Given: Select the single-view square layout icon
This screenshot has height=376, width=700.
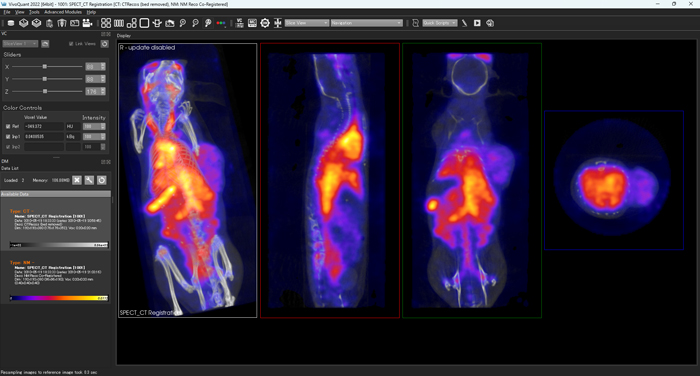Looking at the screenshot, I should coord(144,23).
